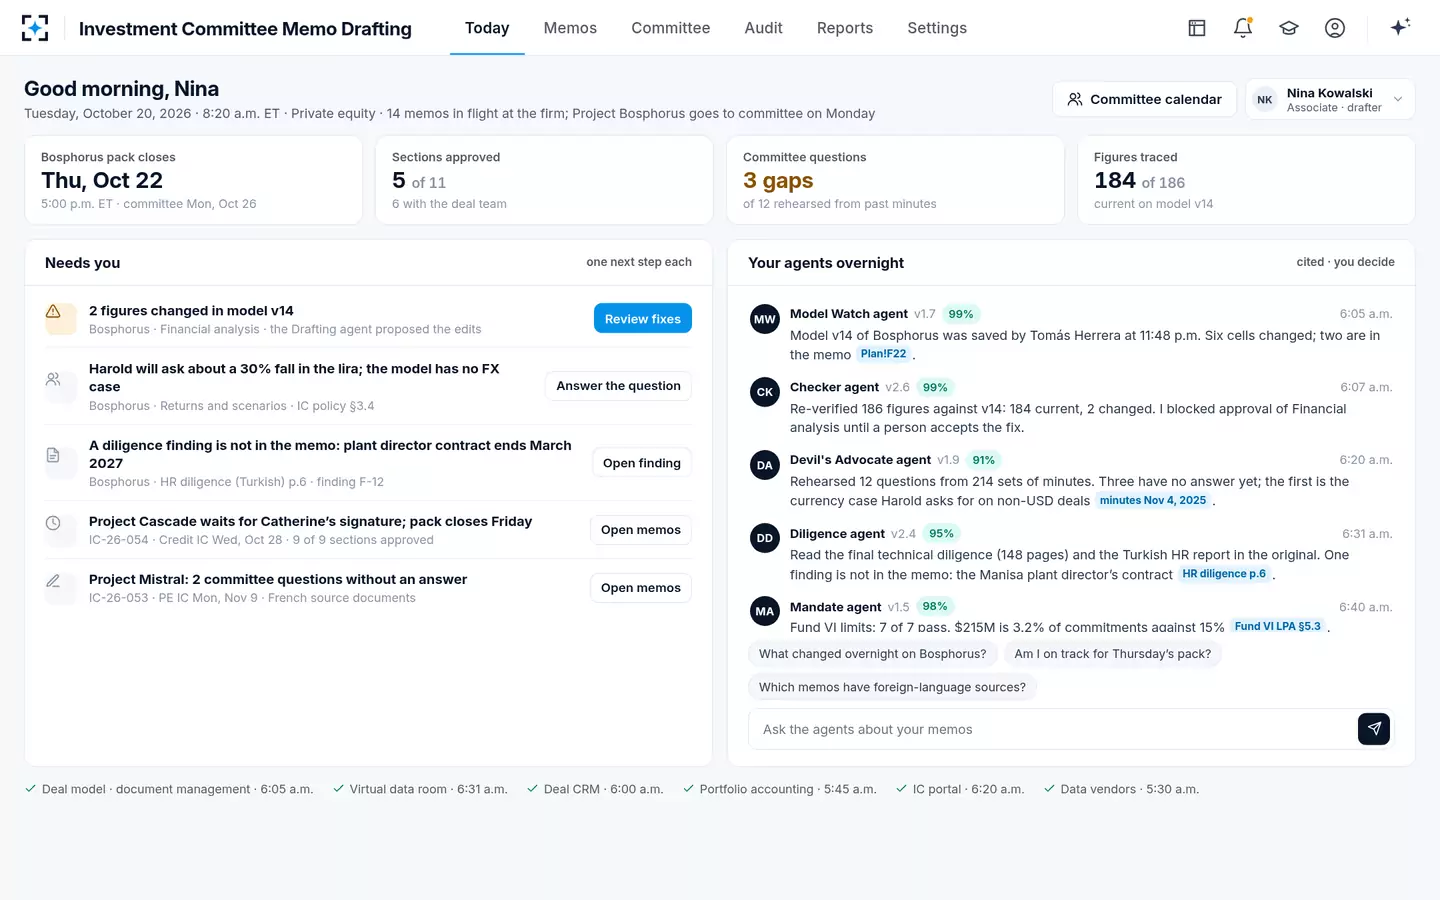This screenshot has height=900, width=1440.
Task: Open memos for Project Cascade
Action: 641,530
